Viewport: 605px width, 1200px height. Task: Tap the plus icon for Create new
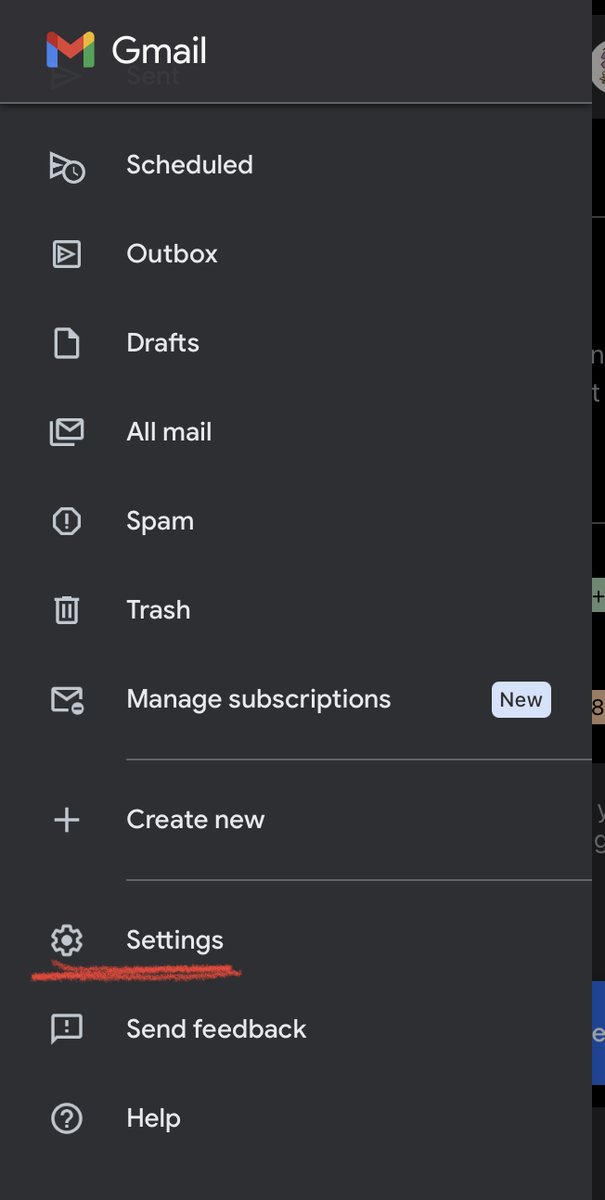click(x=67, y=820)
